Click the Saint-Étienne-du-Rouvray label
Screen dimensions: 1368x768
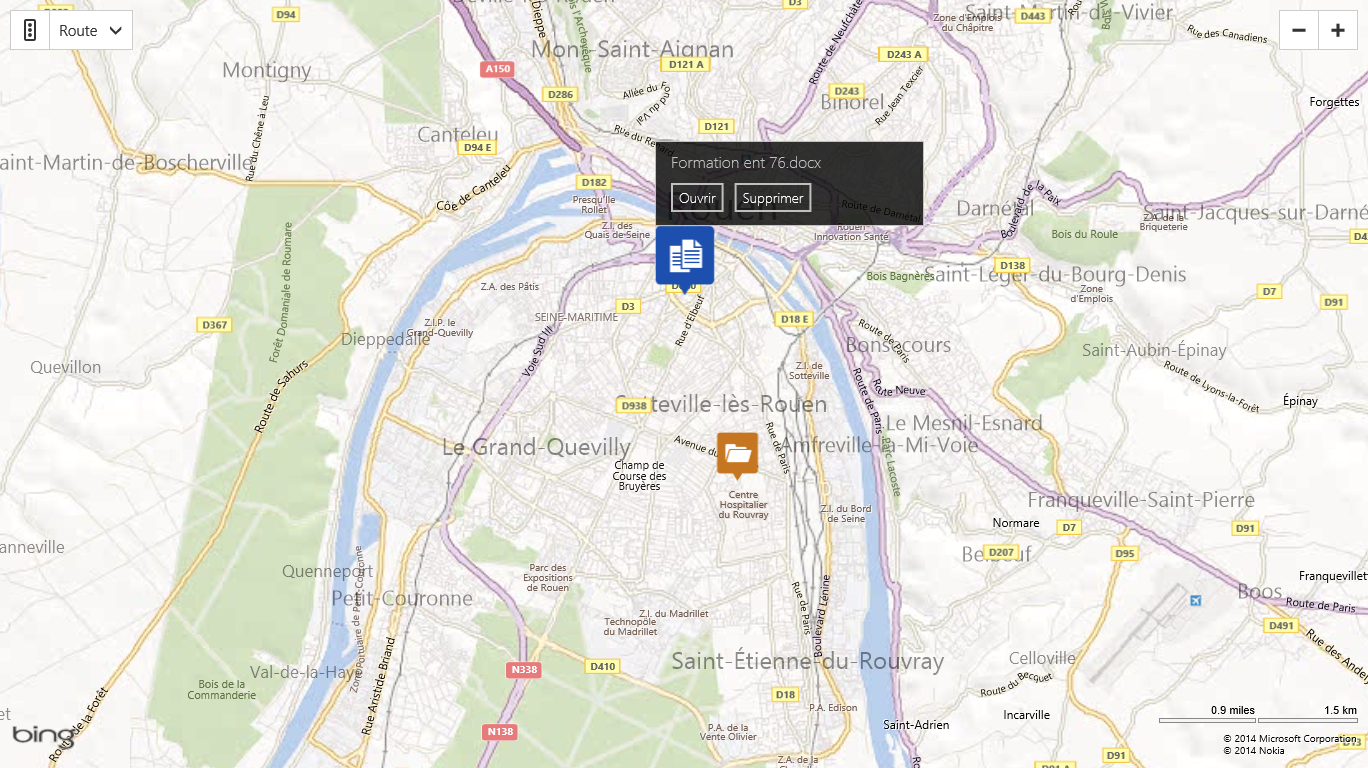[x=808, y=661]
